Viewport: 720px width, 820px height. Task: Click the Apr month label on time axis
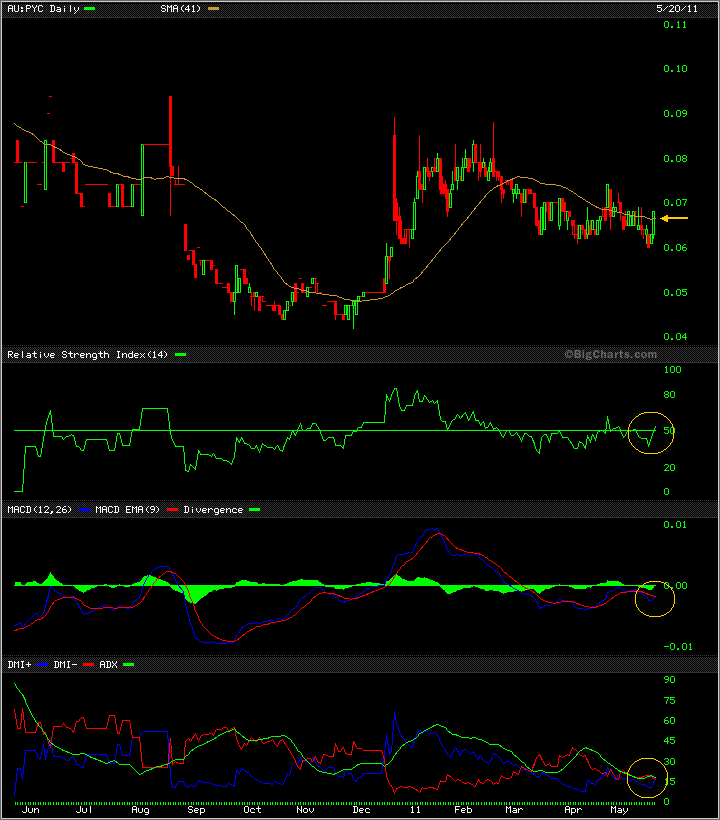(x=573, y=810)
